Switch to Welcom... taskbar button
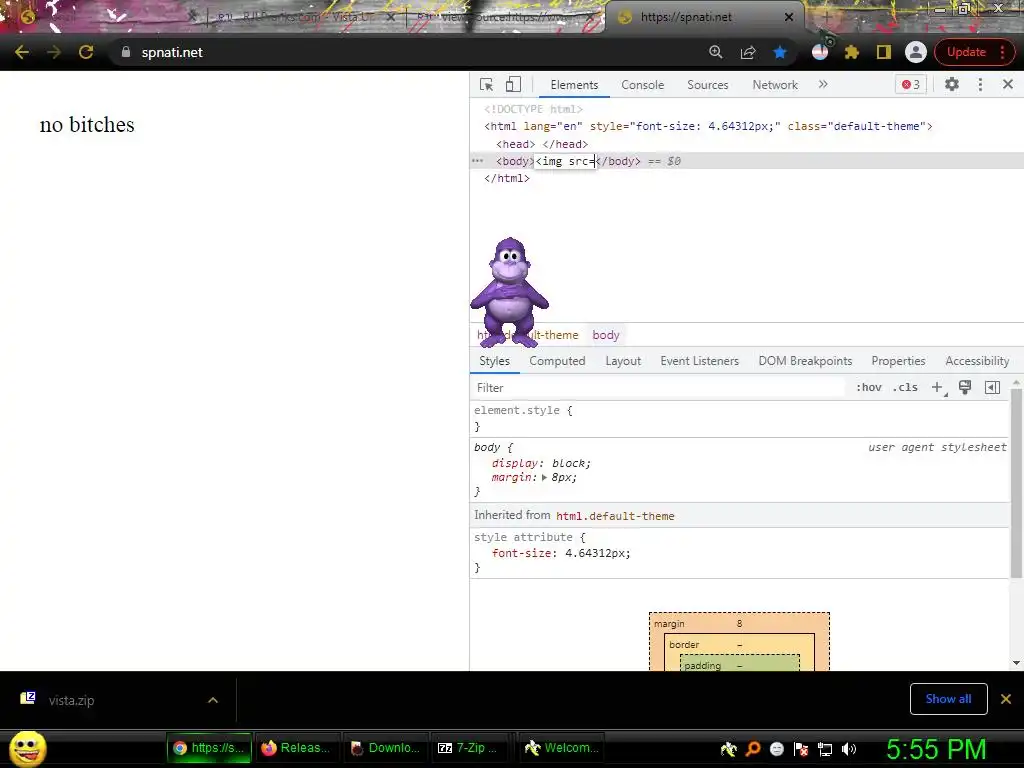This screenshot has height=768, width=1024. [562, 748]
